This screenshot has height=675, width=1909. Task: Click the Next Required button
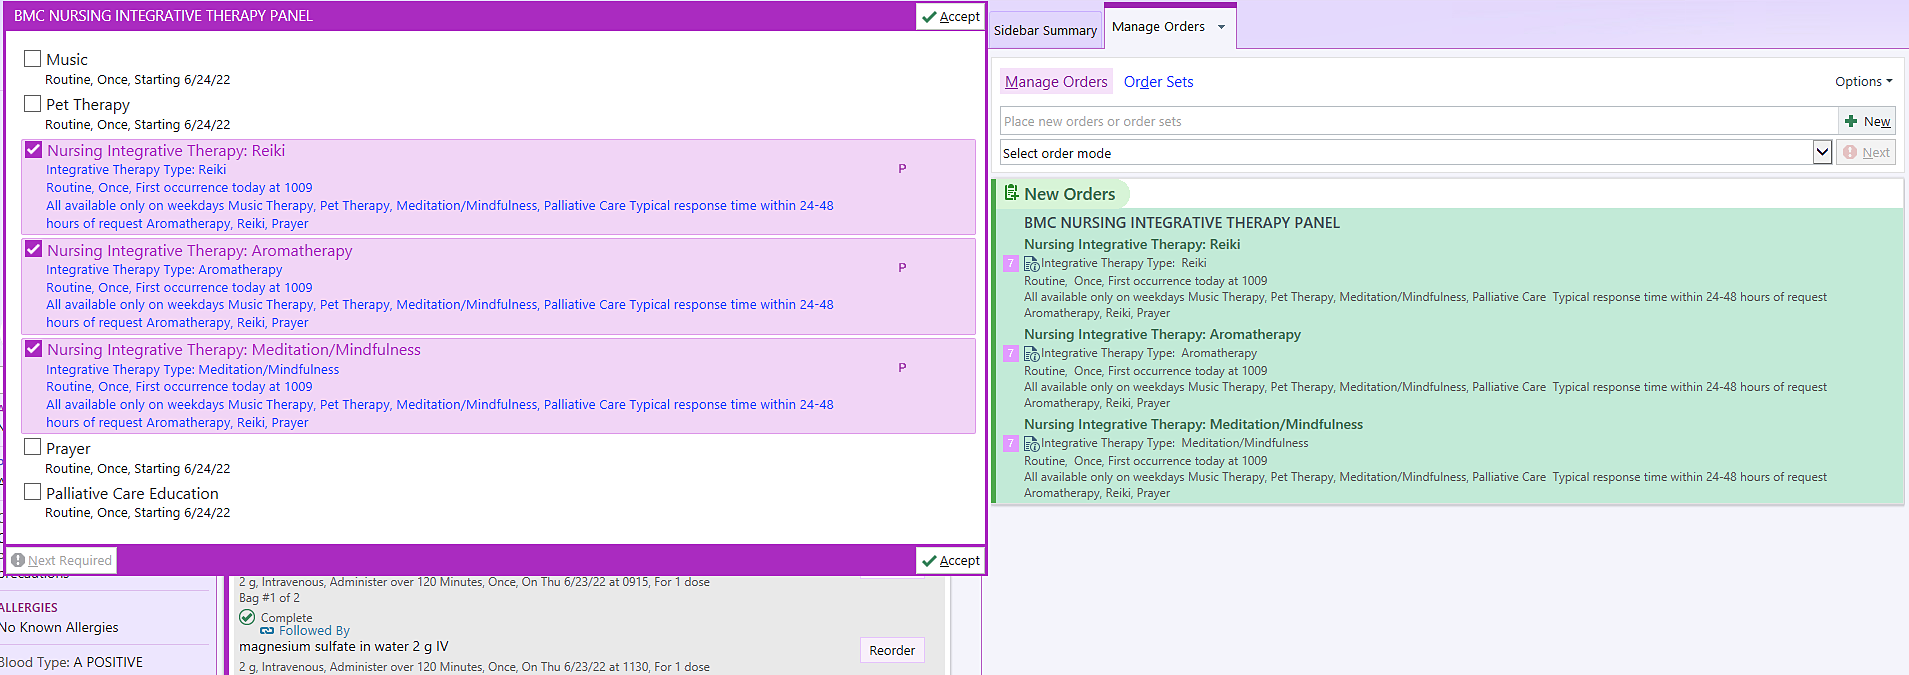coord(62,561)
